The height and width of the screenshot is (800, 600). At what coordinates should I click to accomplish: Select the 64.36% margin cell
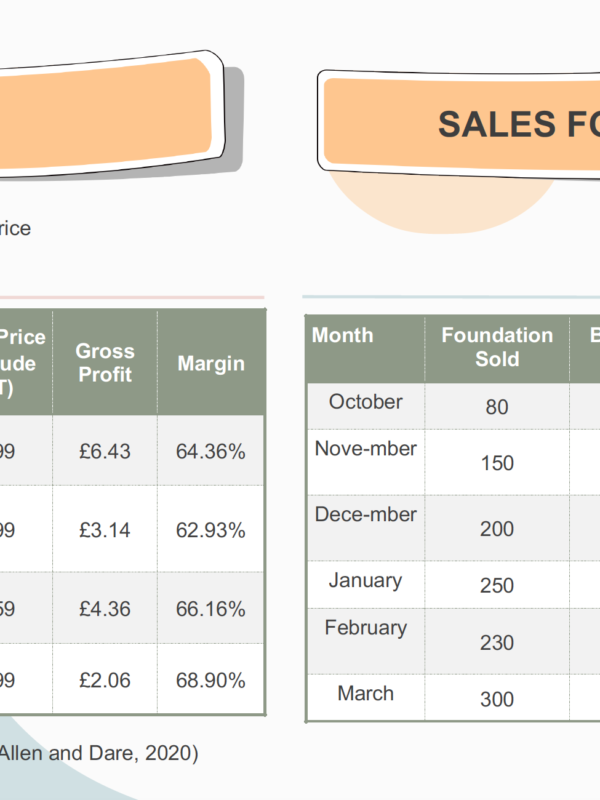pos(211,451)
